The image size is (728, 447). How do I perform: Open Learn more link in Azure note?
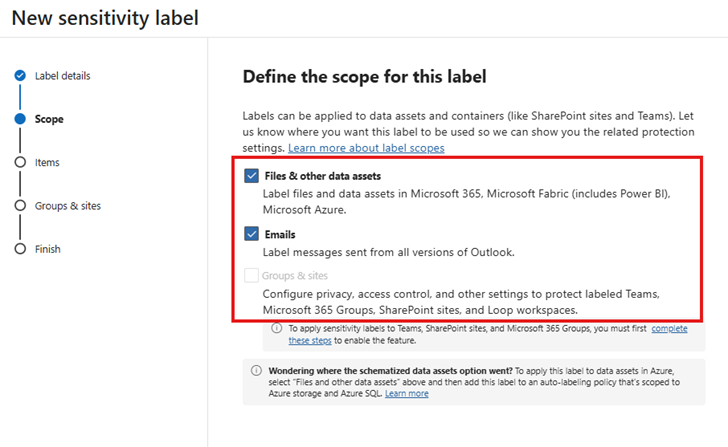tap(406, 394)
